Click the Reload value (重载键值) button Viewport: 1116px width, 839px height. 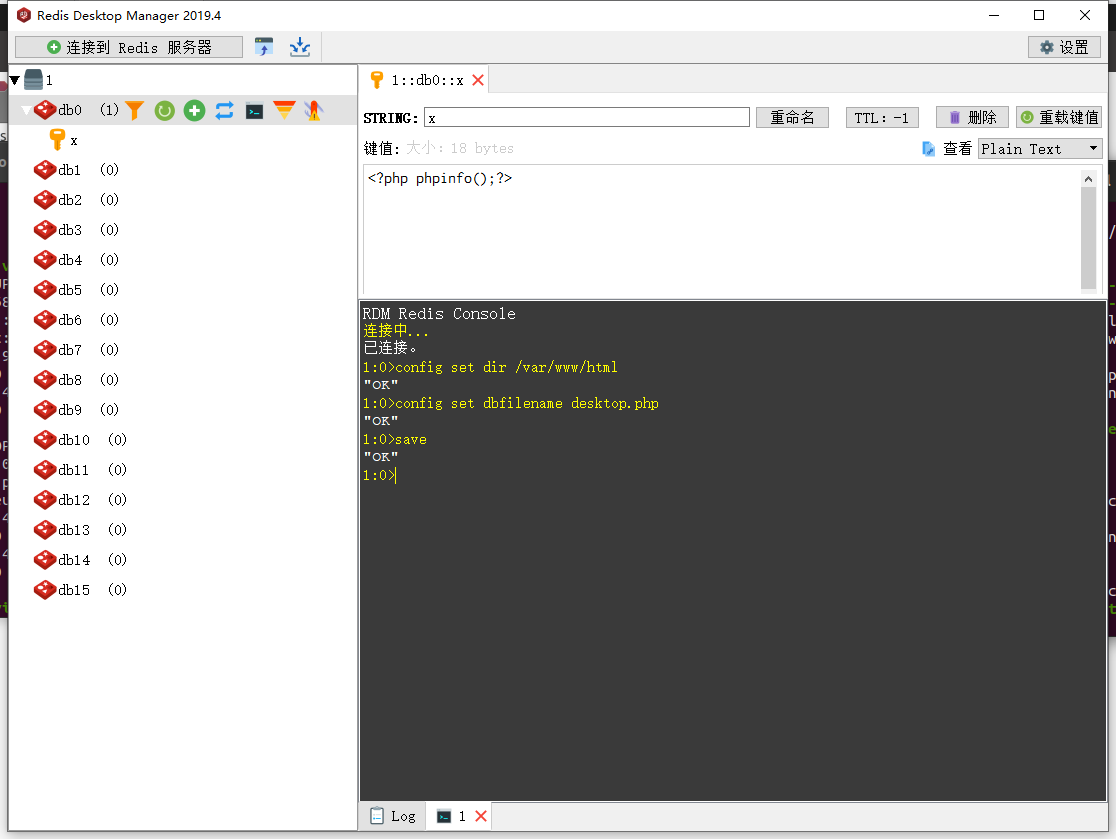coord(1059,117)
